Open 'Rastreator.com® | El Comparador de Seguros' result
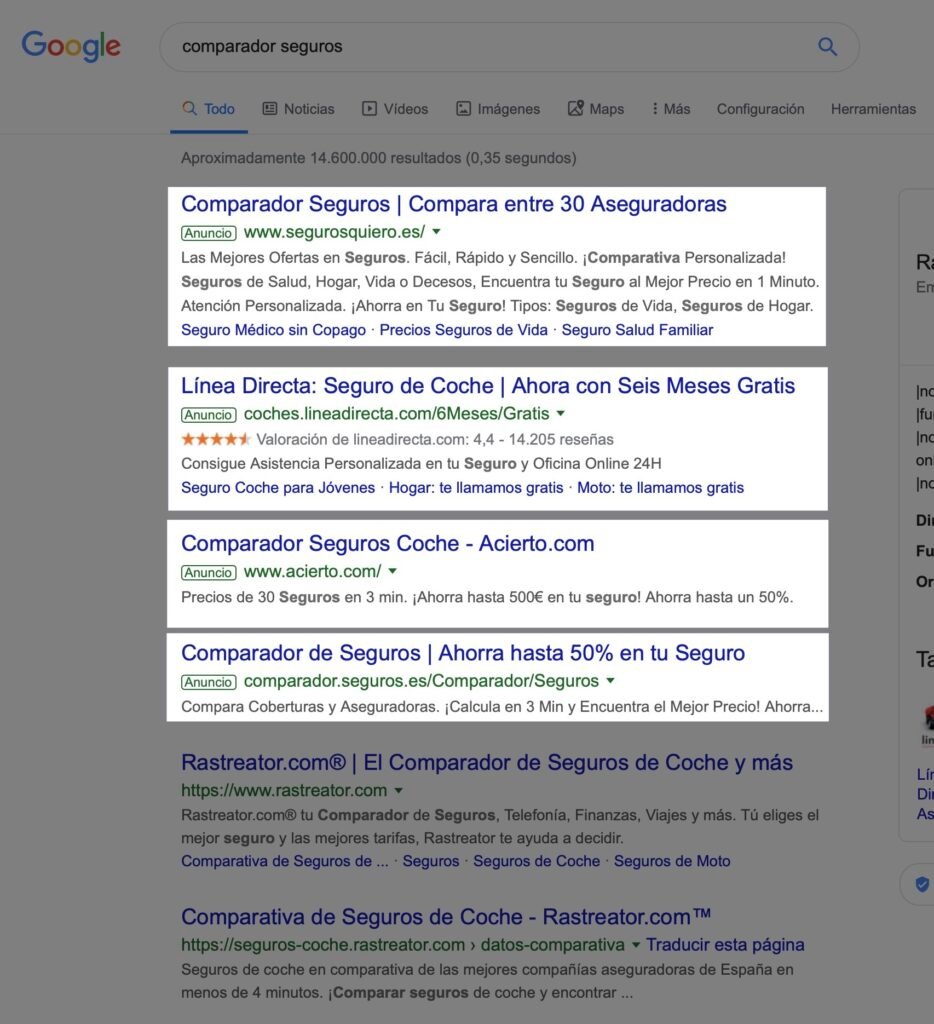Viewport: 934px width, 1024px height. tap(487, 763)
